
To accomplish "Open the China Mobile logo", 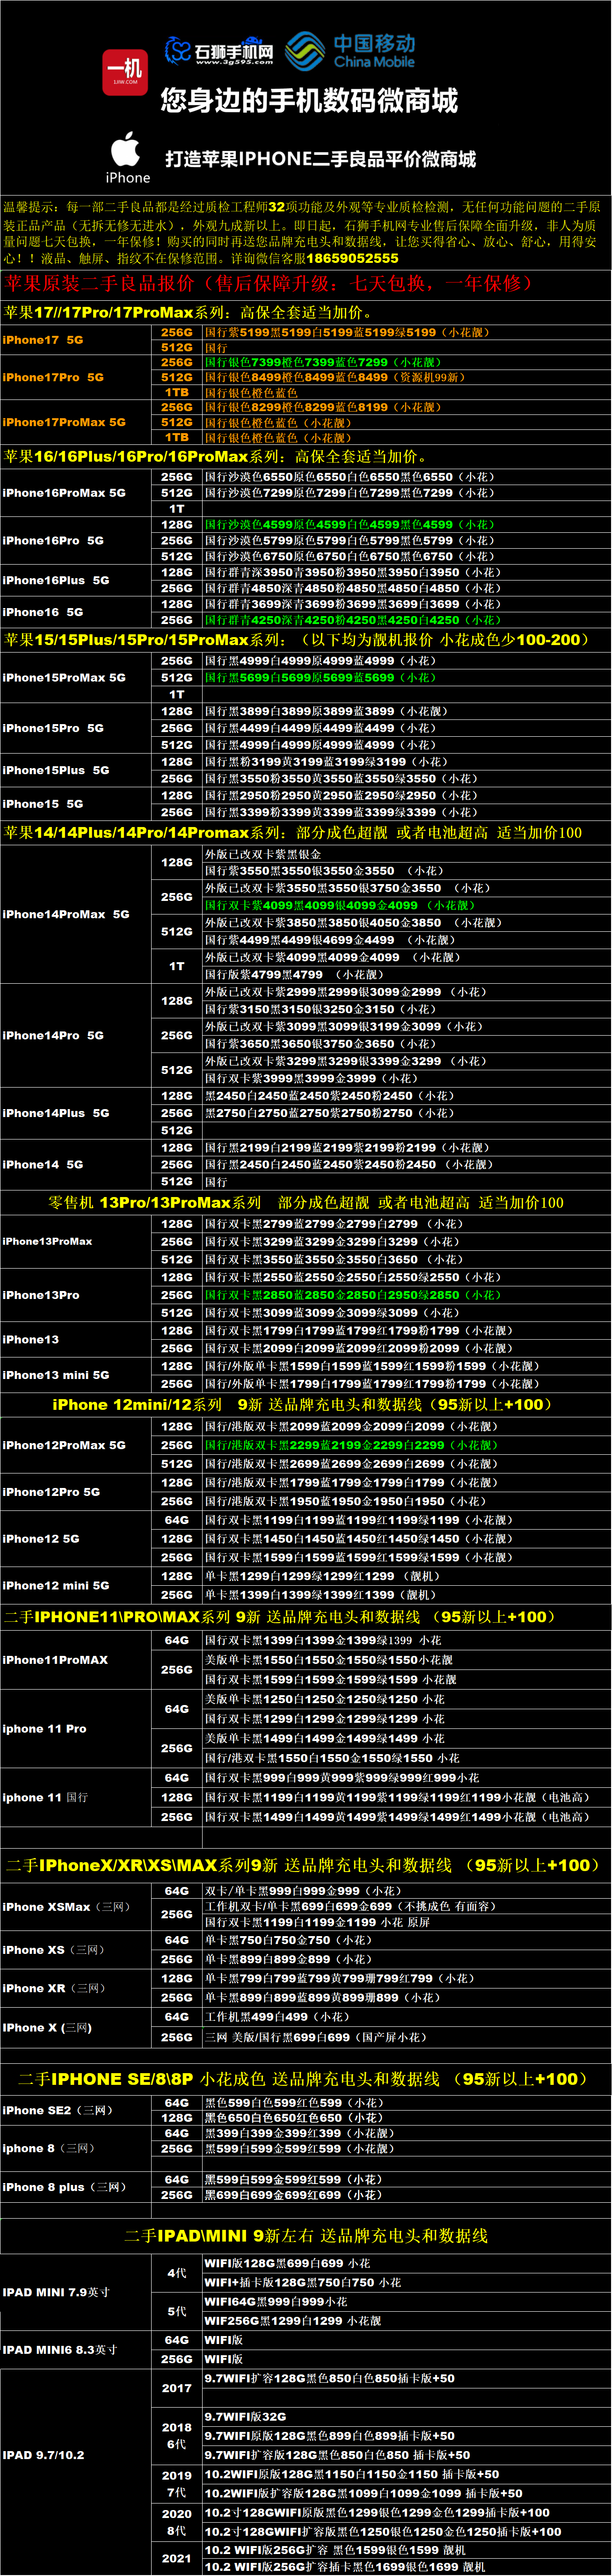I will pyautogui.click(x=350, y=51).
